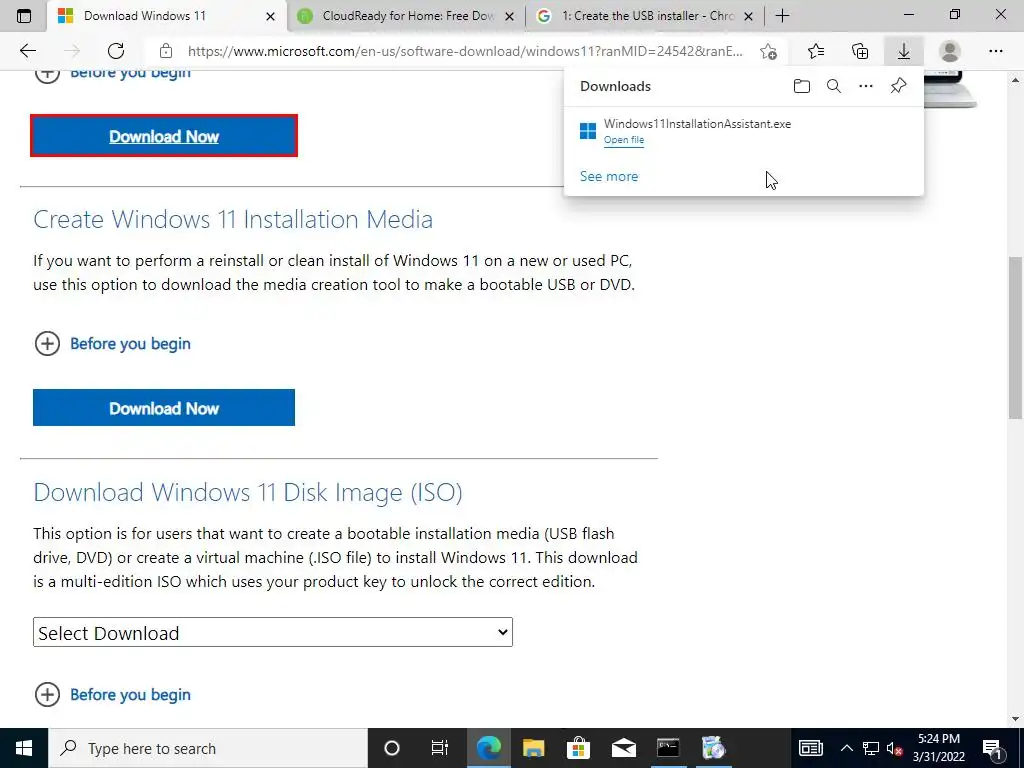Switch to the Download Windows 11 tab
1024x768 pixels.
[167, 16]
